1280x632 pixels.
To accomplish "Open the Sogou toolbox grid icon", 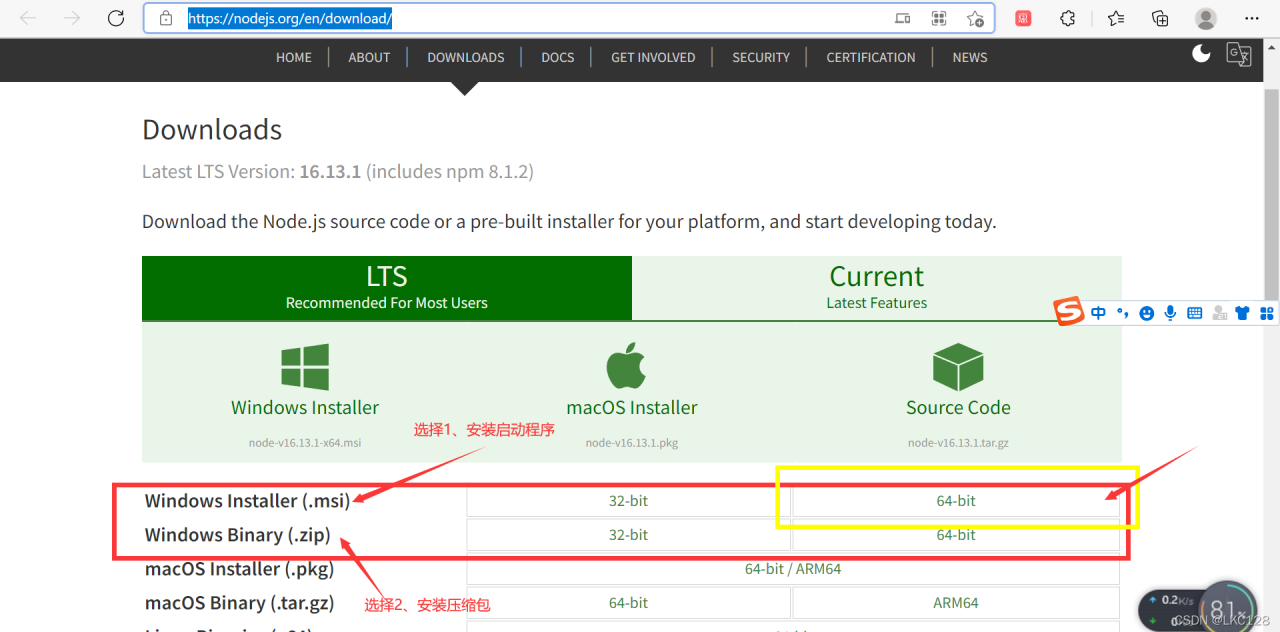I will (1267, 313).
